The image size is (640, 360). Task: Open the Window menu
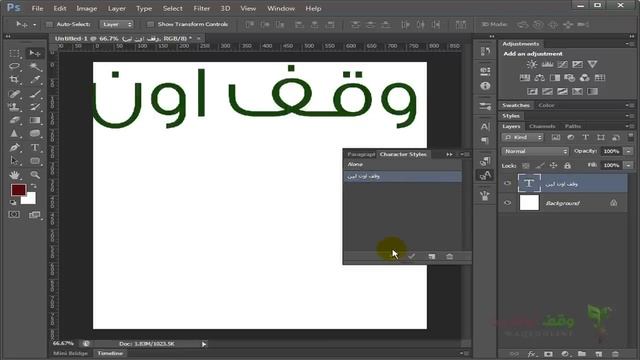tap(281, 9)
